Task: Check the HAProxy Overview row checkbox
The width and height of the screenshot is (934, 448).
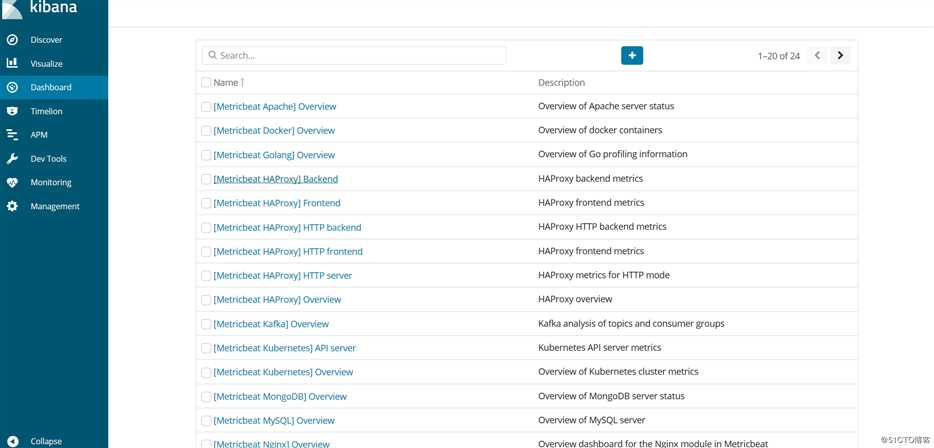Action: pos(206,300)
